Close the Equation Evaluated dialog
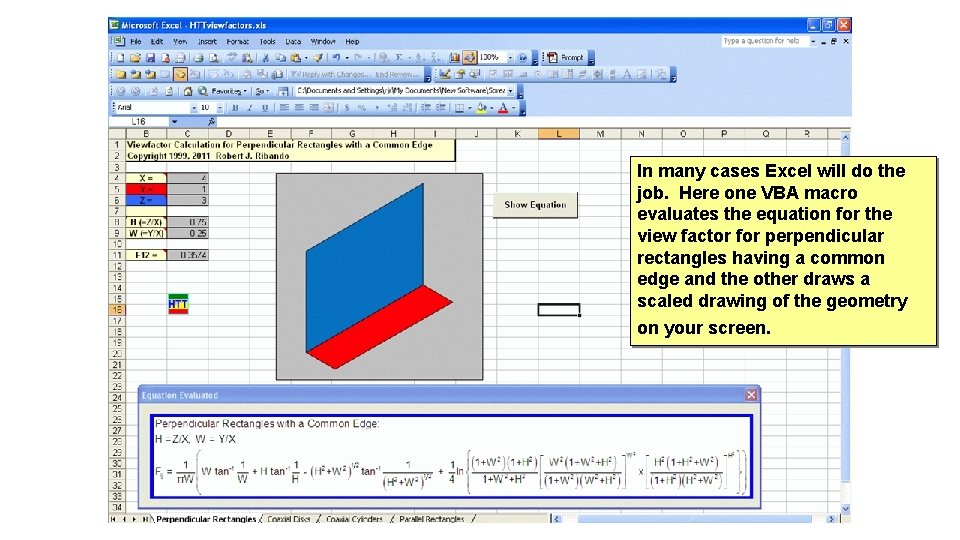Viewport: 960px width, 540px height. coord(751,395)
